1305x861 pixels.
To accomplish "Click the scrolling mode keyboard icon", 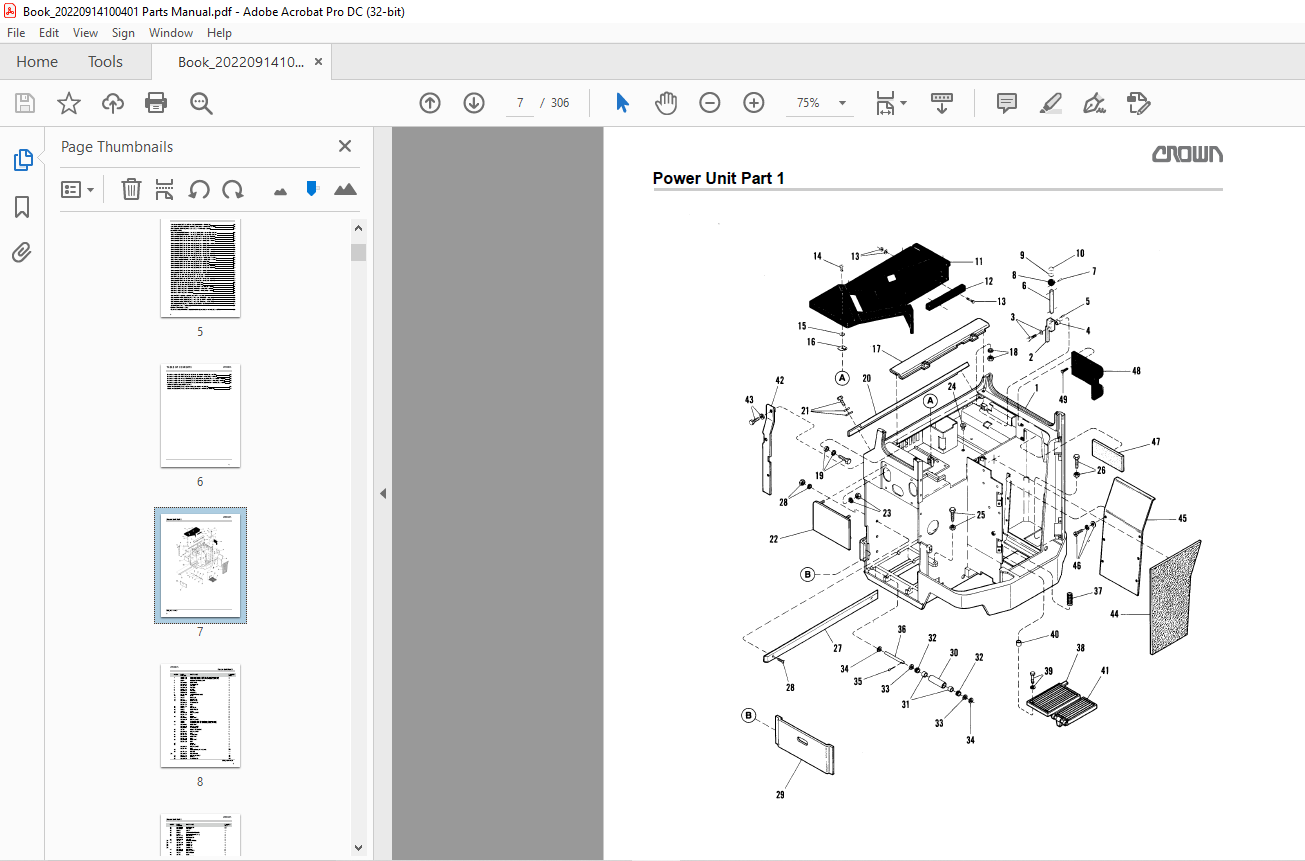I will coord(941,103).
